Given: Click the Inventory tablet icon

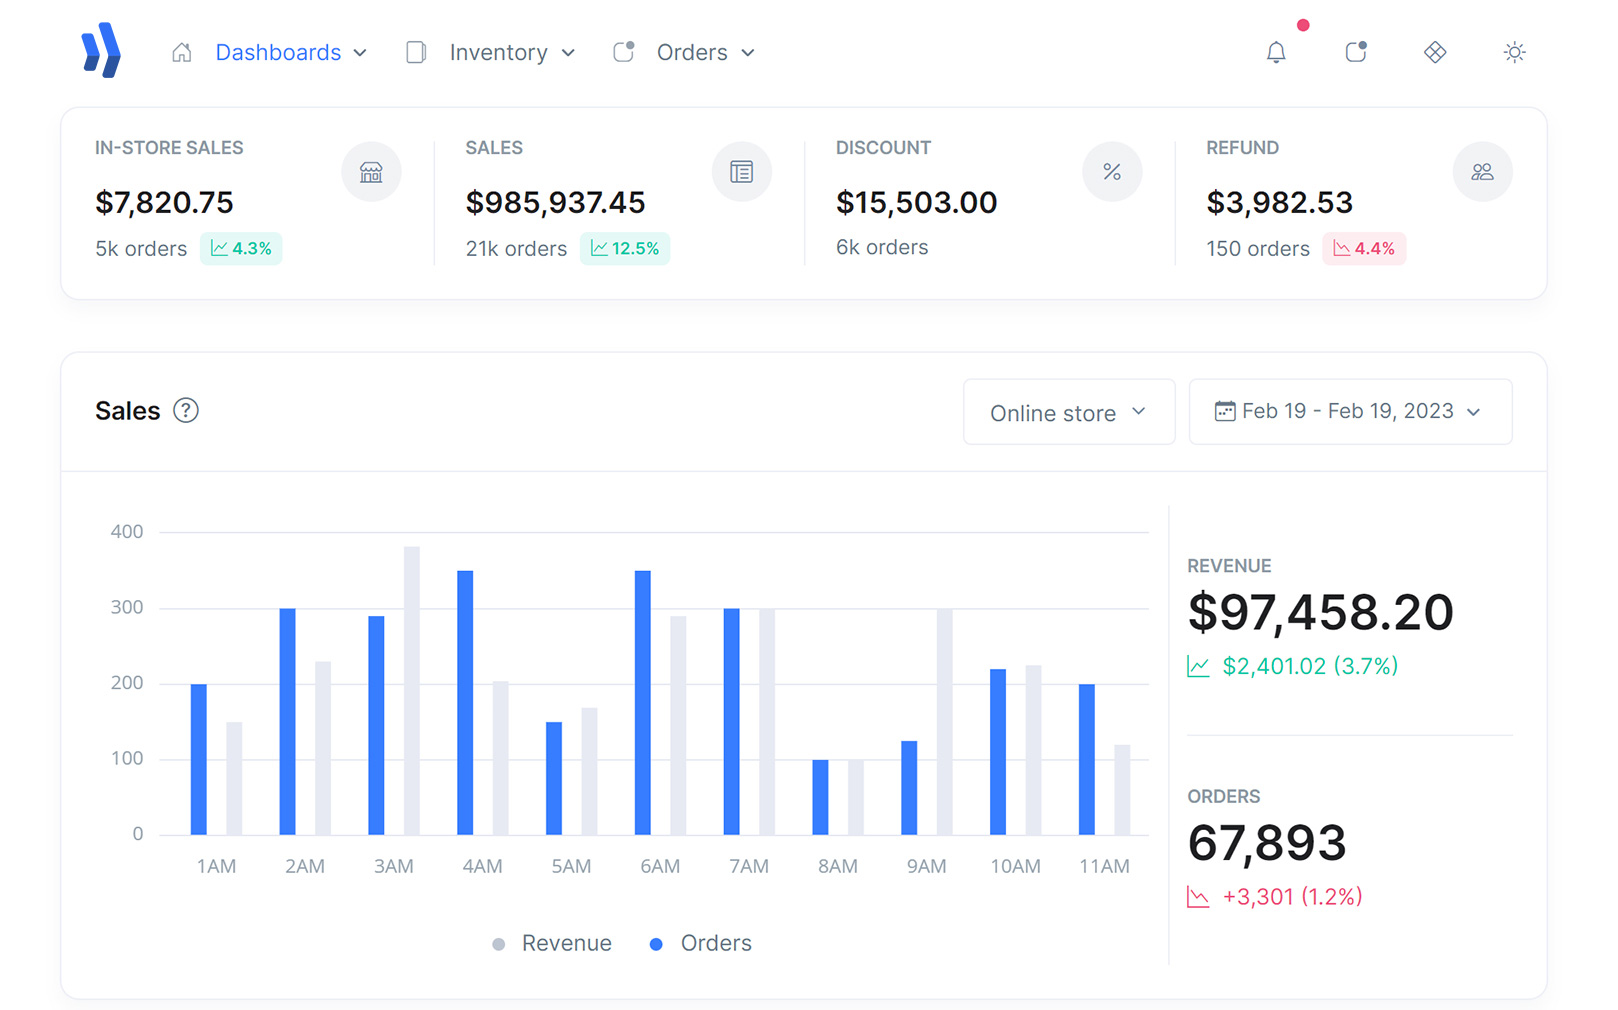Looking at the screenshot, I should (x=416, y=52).
